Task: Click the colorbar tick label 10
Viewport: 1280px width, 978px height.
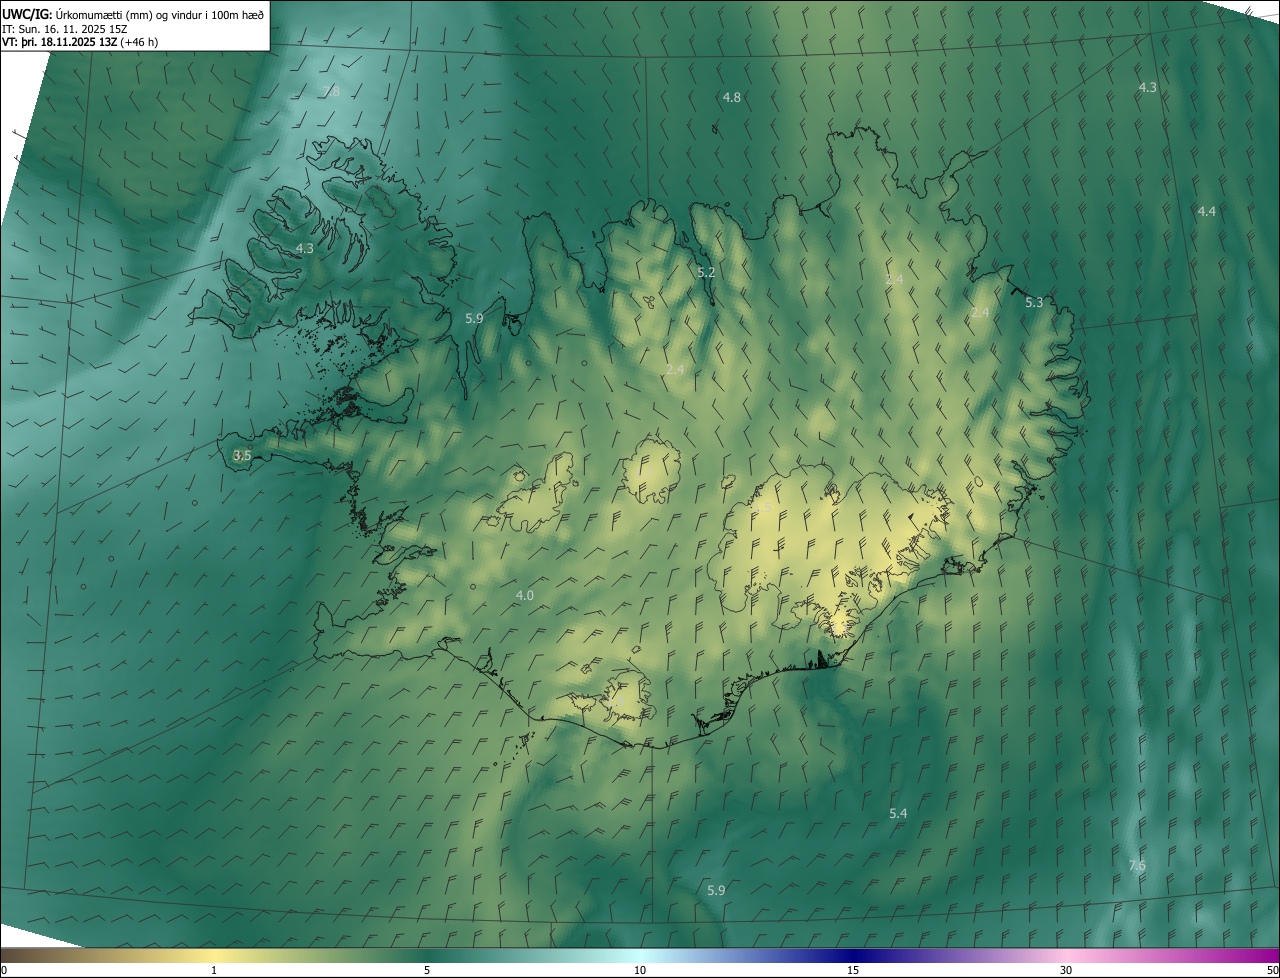Action: tap(640, 970)
